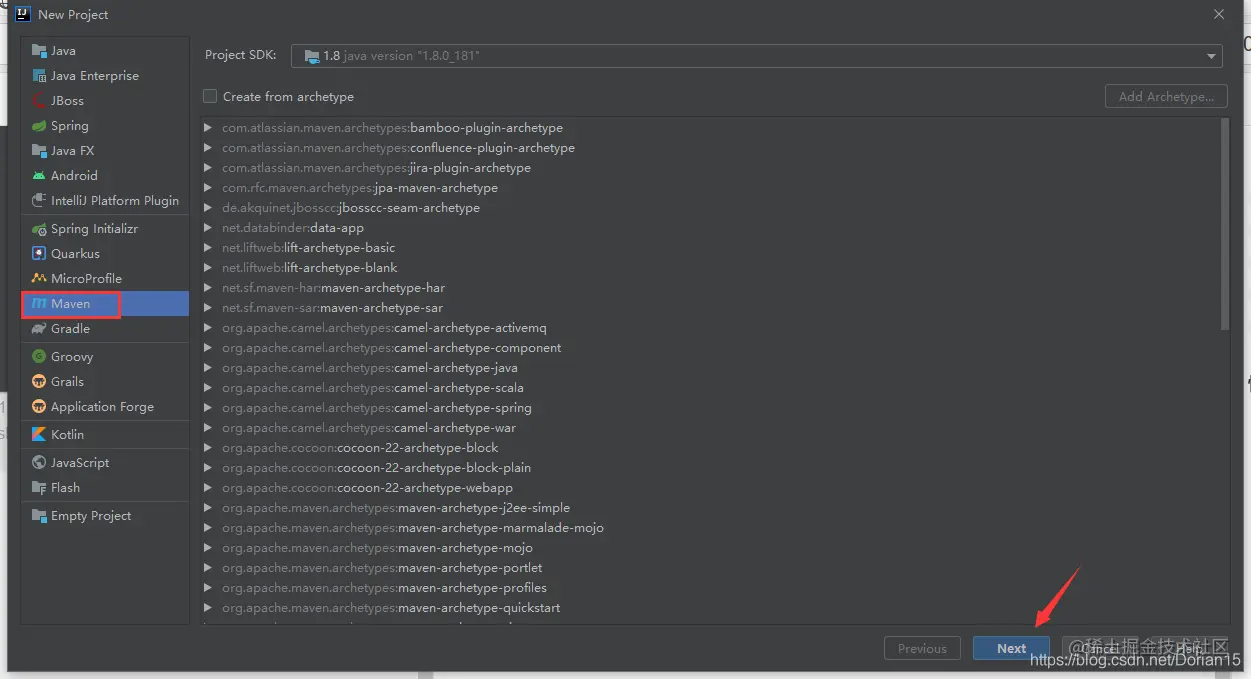Select cocoon-22-archetype-block-plain row
This screenshot has width=1251, height=679.
coord(711,468)
